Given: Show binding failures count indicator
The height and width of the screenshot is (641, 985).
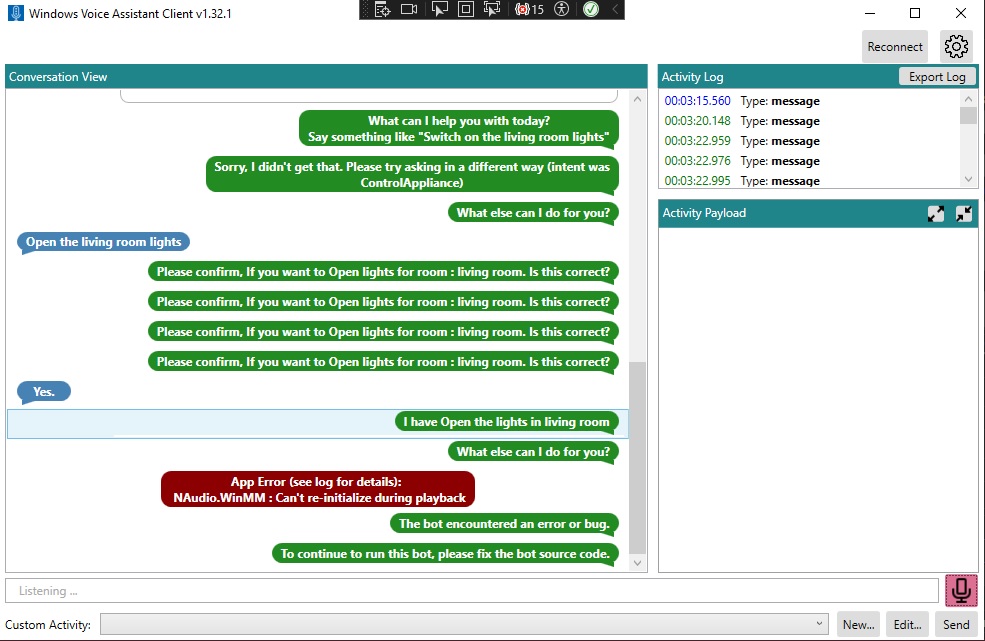Looking at the screenshot, I should click(528, 9).
